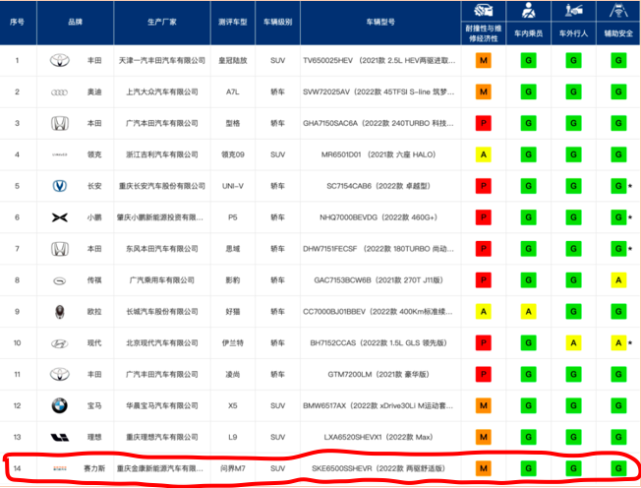
Task: Click the Xpeng logo in the P5 row
Action: [x=60, y=218]
